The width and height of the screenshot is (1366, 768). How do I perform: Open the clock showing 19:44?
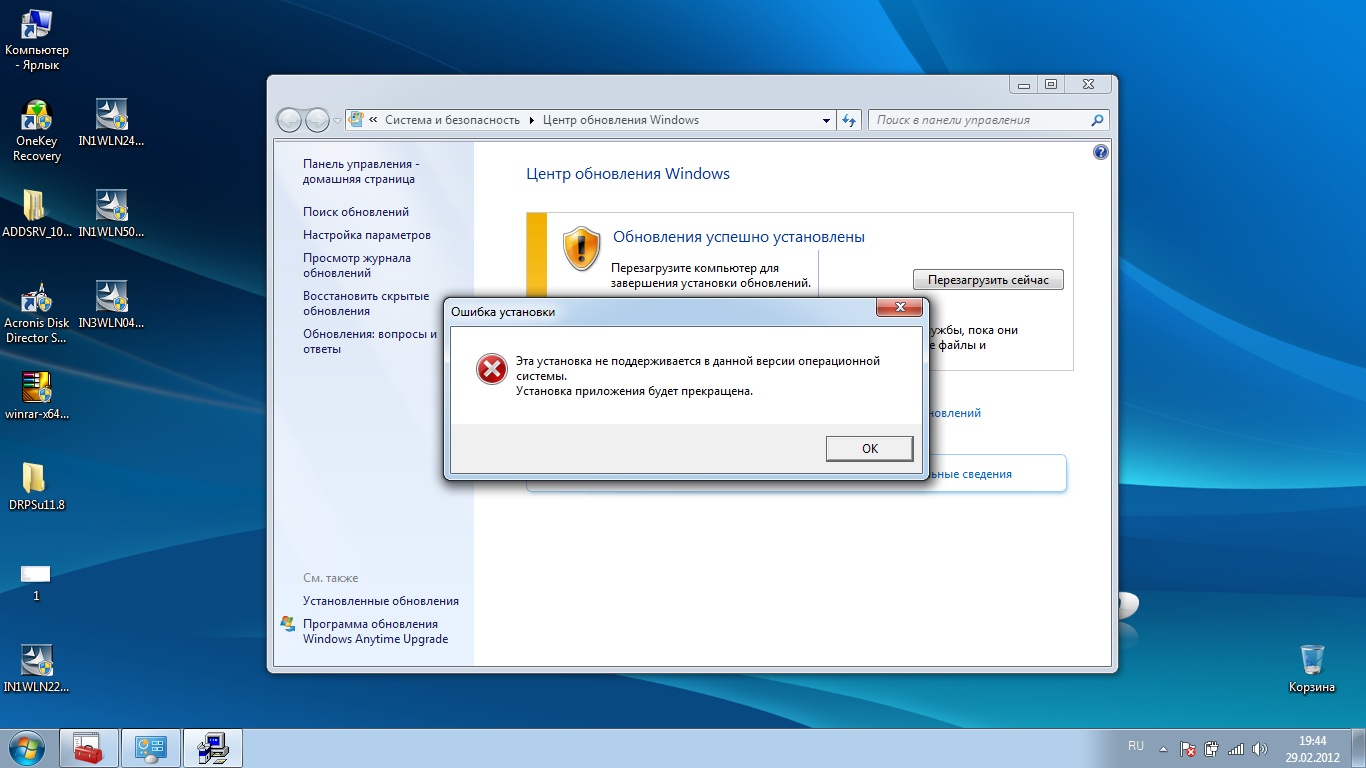pos(1312,748)
